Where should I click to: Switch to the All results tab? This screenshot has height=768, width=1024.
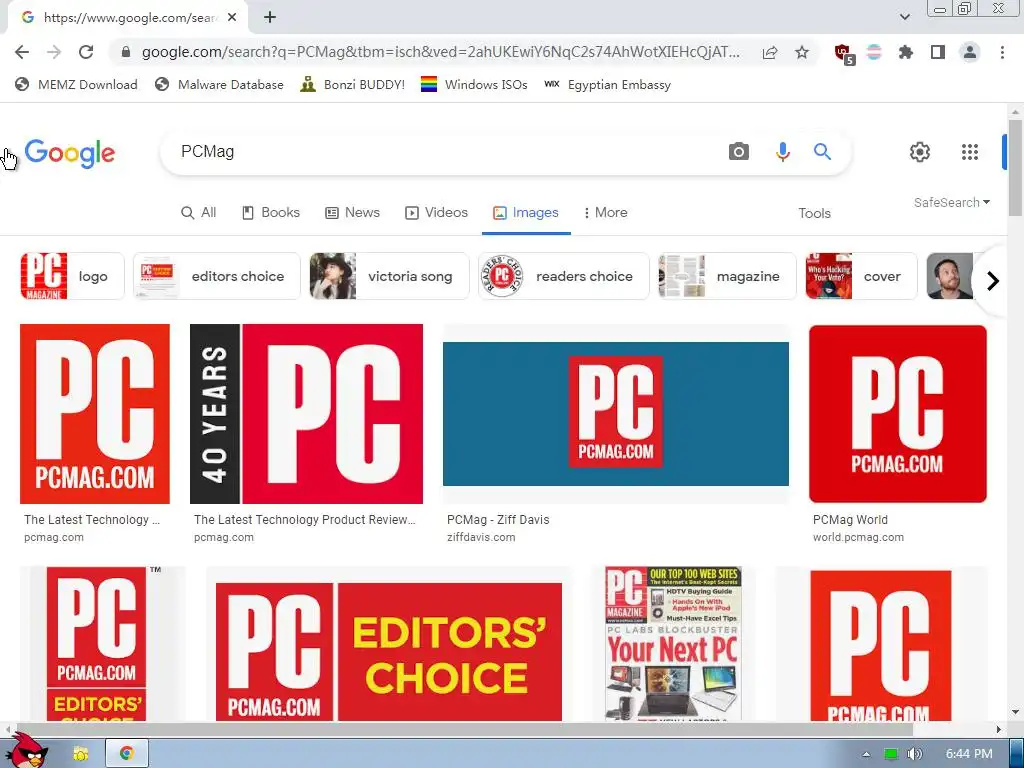[199, 213]
